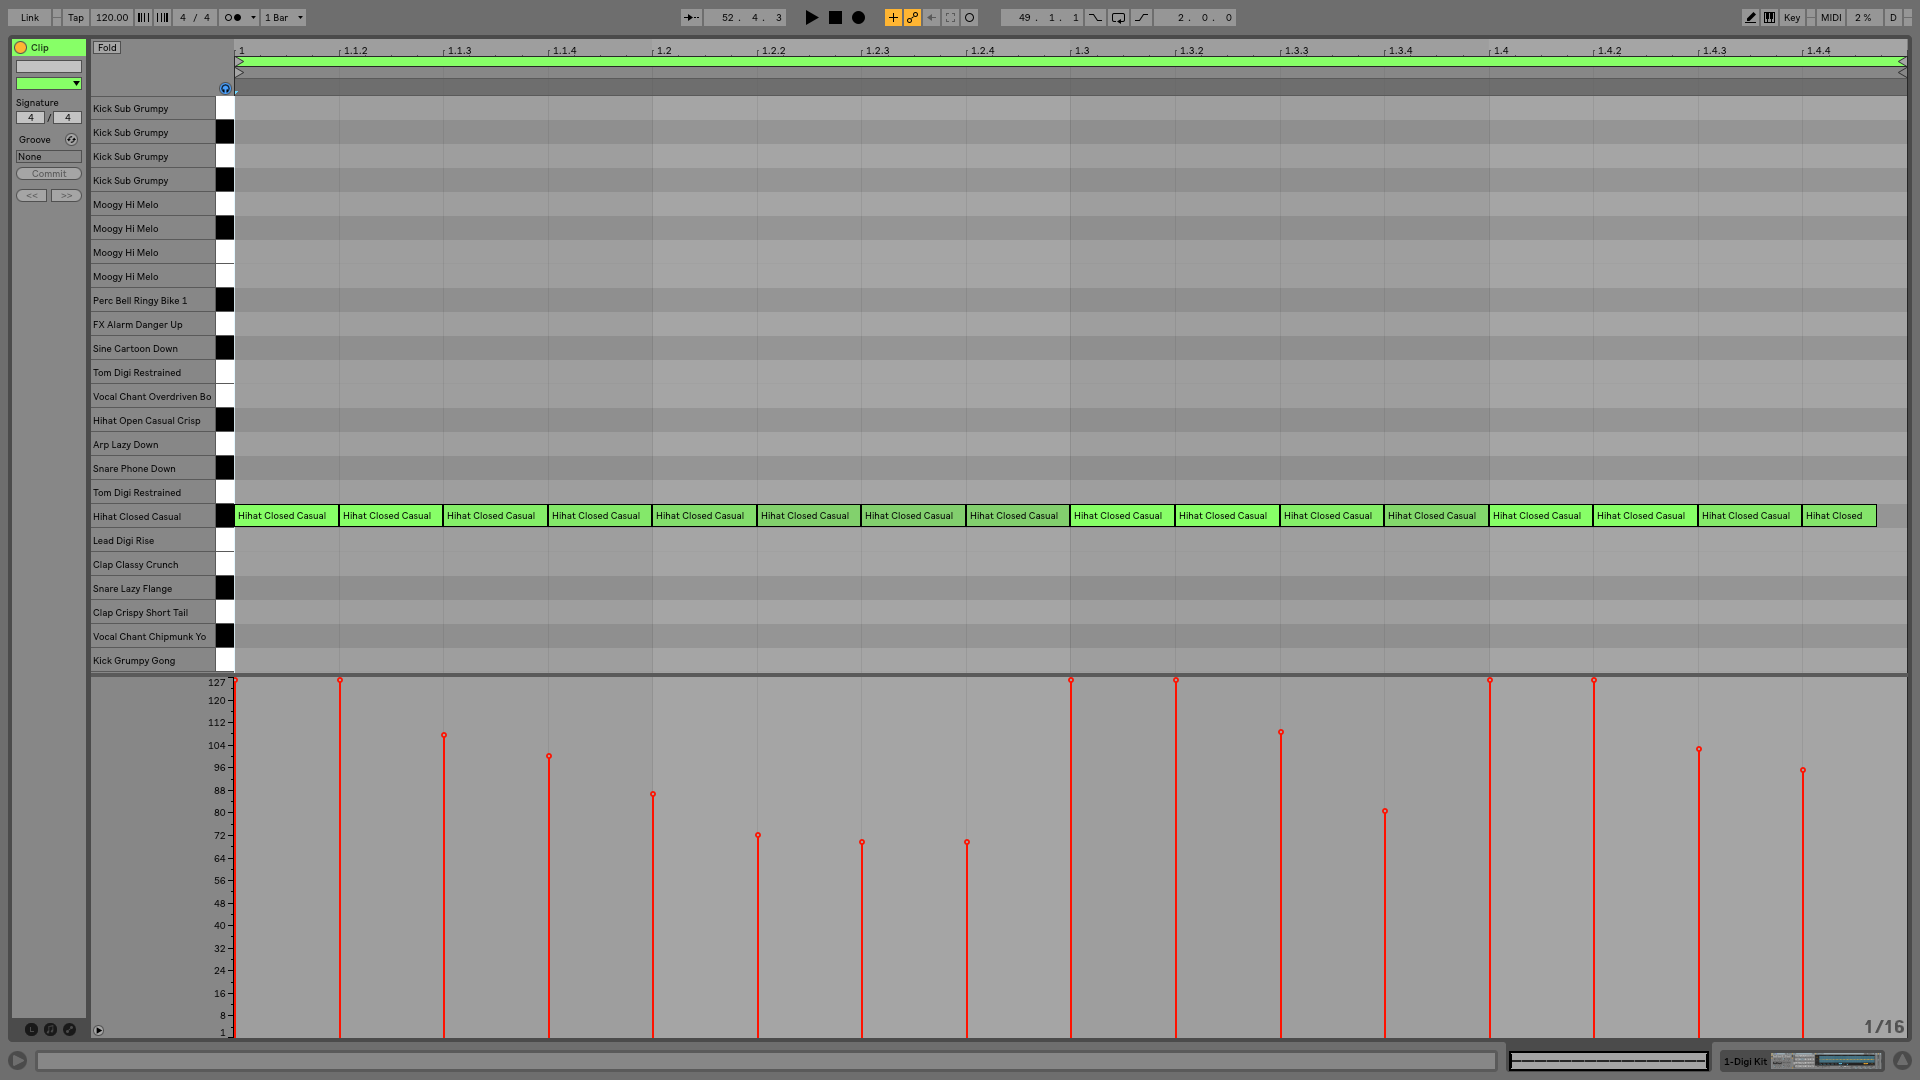1920x1080 pixels.
Task: Toggle the MIDI Arrangement Overdub plus button
Action: point(893,17)
